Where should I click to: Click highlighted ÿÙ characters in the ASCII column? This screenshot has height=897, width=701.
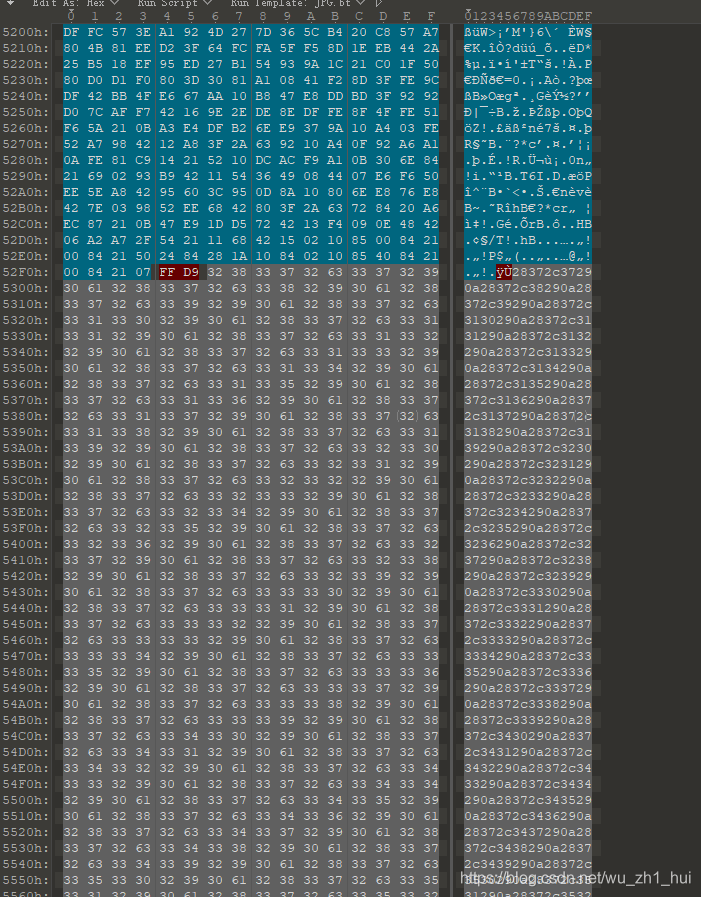(504, 272)
